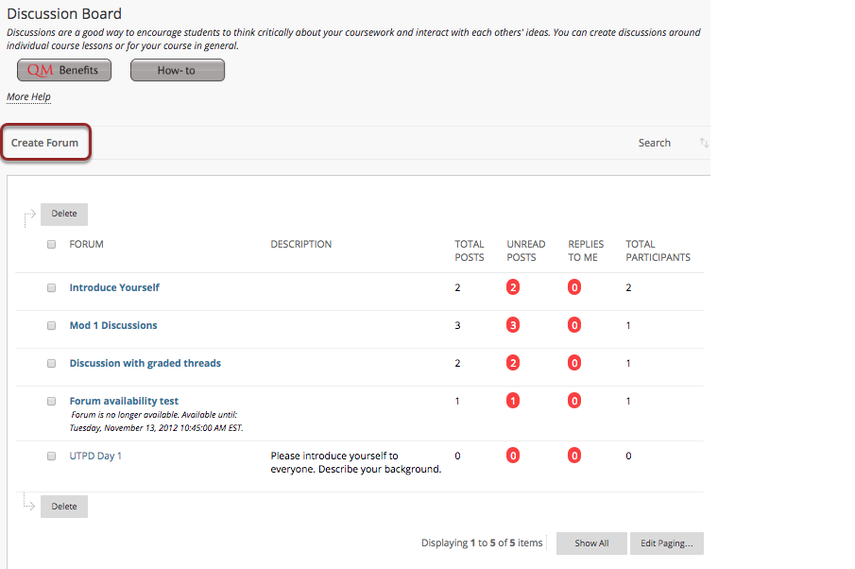Click the Displaying 1 to 5 items text
855x569 pixels.
(482, 543)
